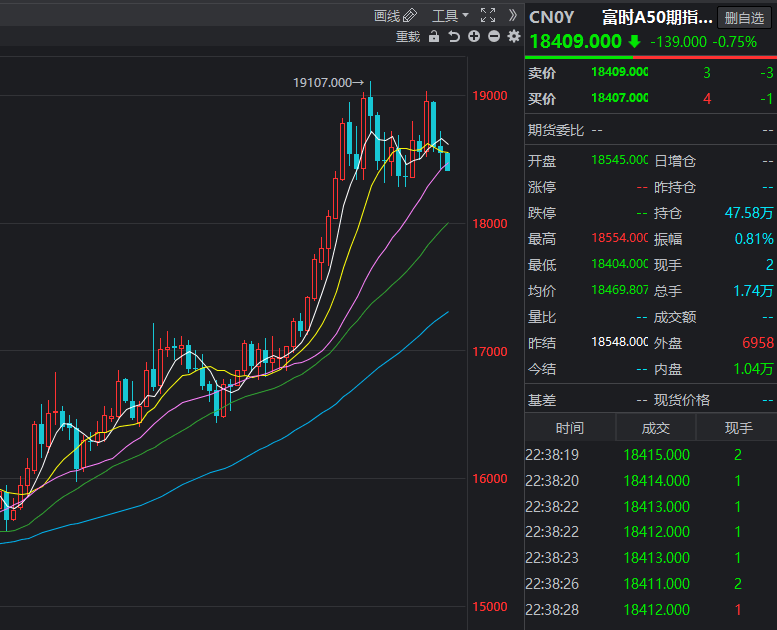Click the 期货委比 label
This screenshot has height=630, width=777.
(x=556, y=130)
